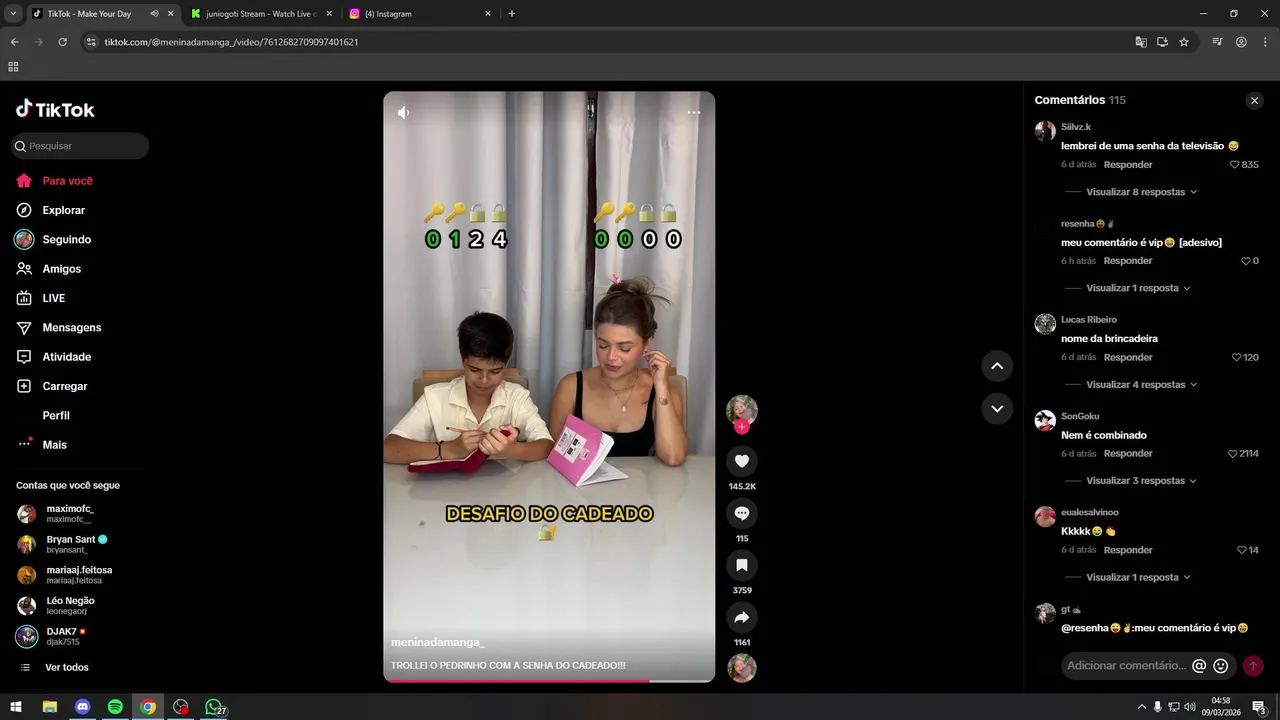Screen dimensions: 1280x720
Task: Click the Adicionar comentário field
Action: coord(1126,666)
